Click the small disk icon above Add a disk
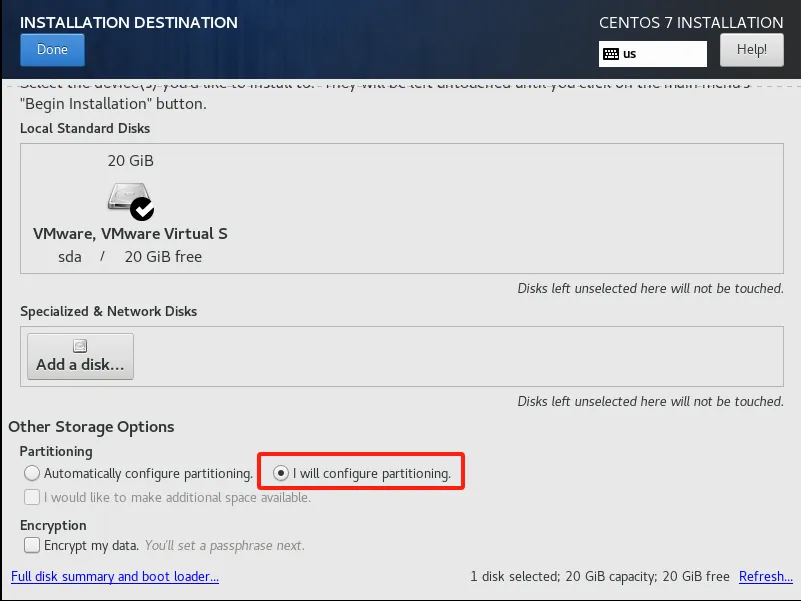This screenshot has width=801, height=601. pos(80,346)
